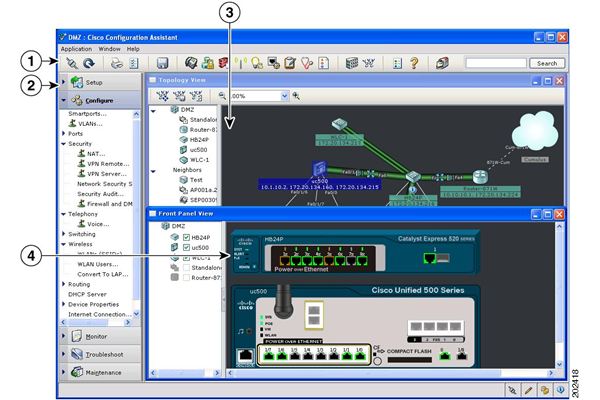
Task: Open the Troubleshoot section
Action: pyautogui.click(x=101, y=354)
